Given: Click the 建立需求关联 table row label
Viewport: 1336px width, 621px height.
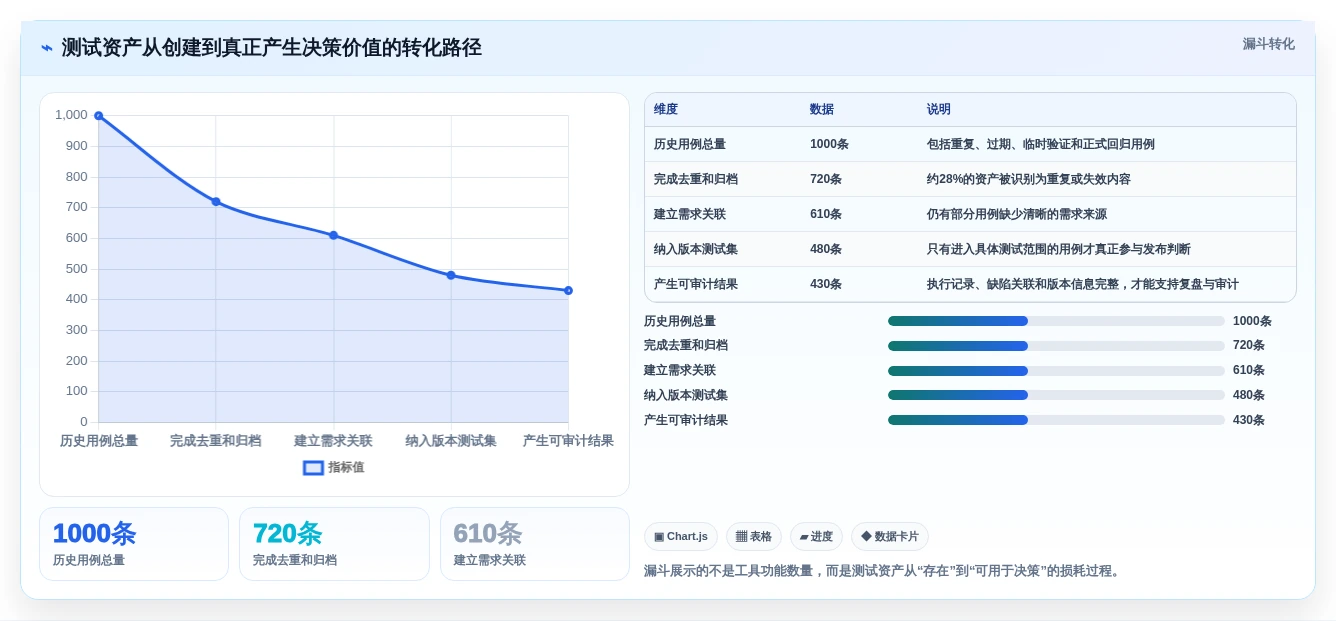Looking at the screenshot, I should click(x=690, y=214).
